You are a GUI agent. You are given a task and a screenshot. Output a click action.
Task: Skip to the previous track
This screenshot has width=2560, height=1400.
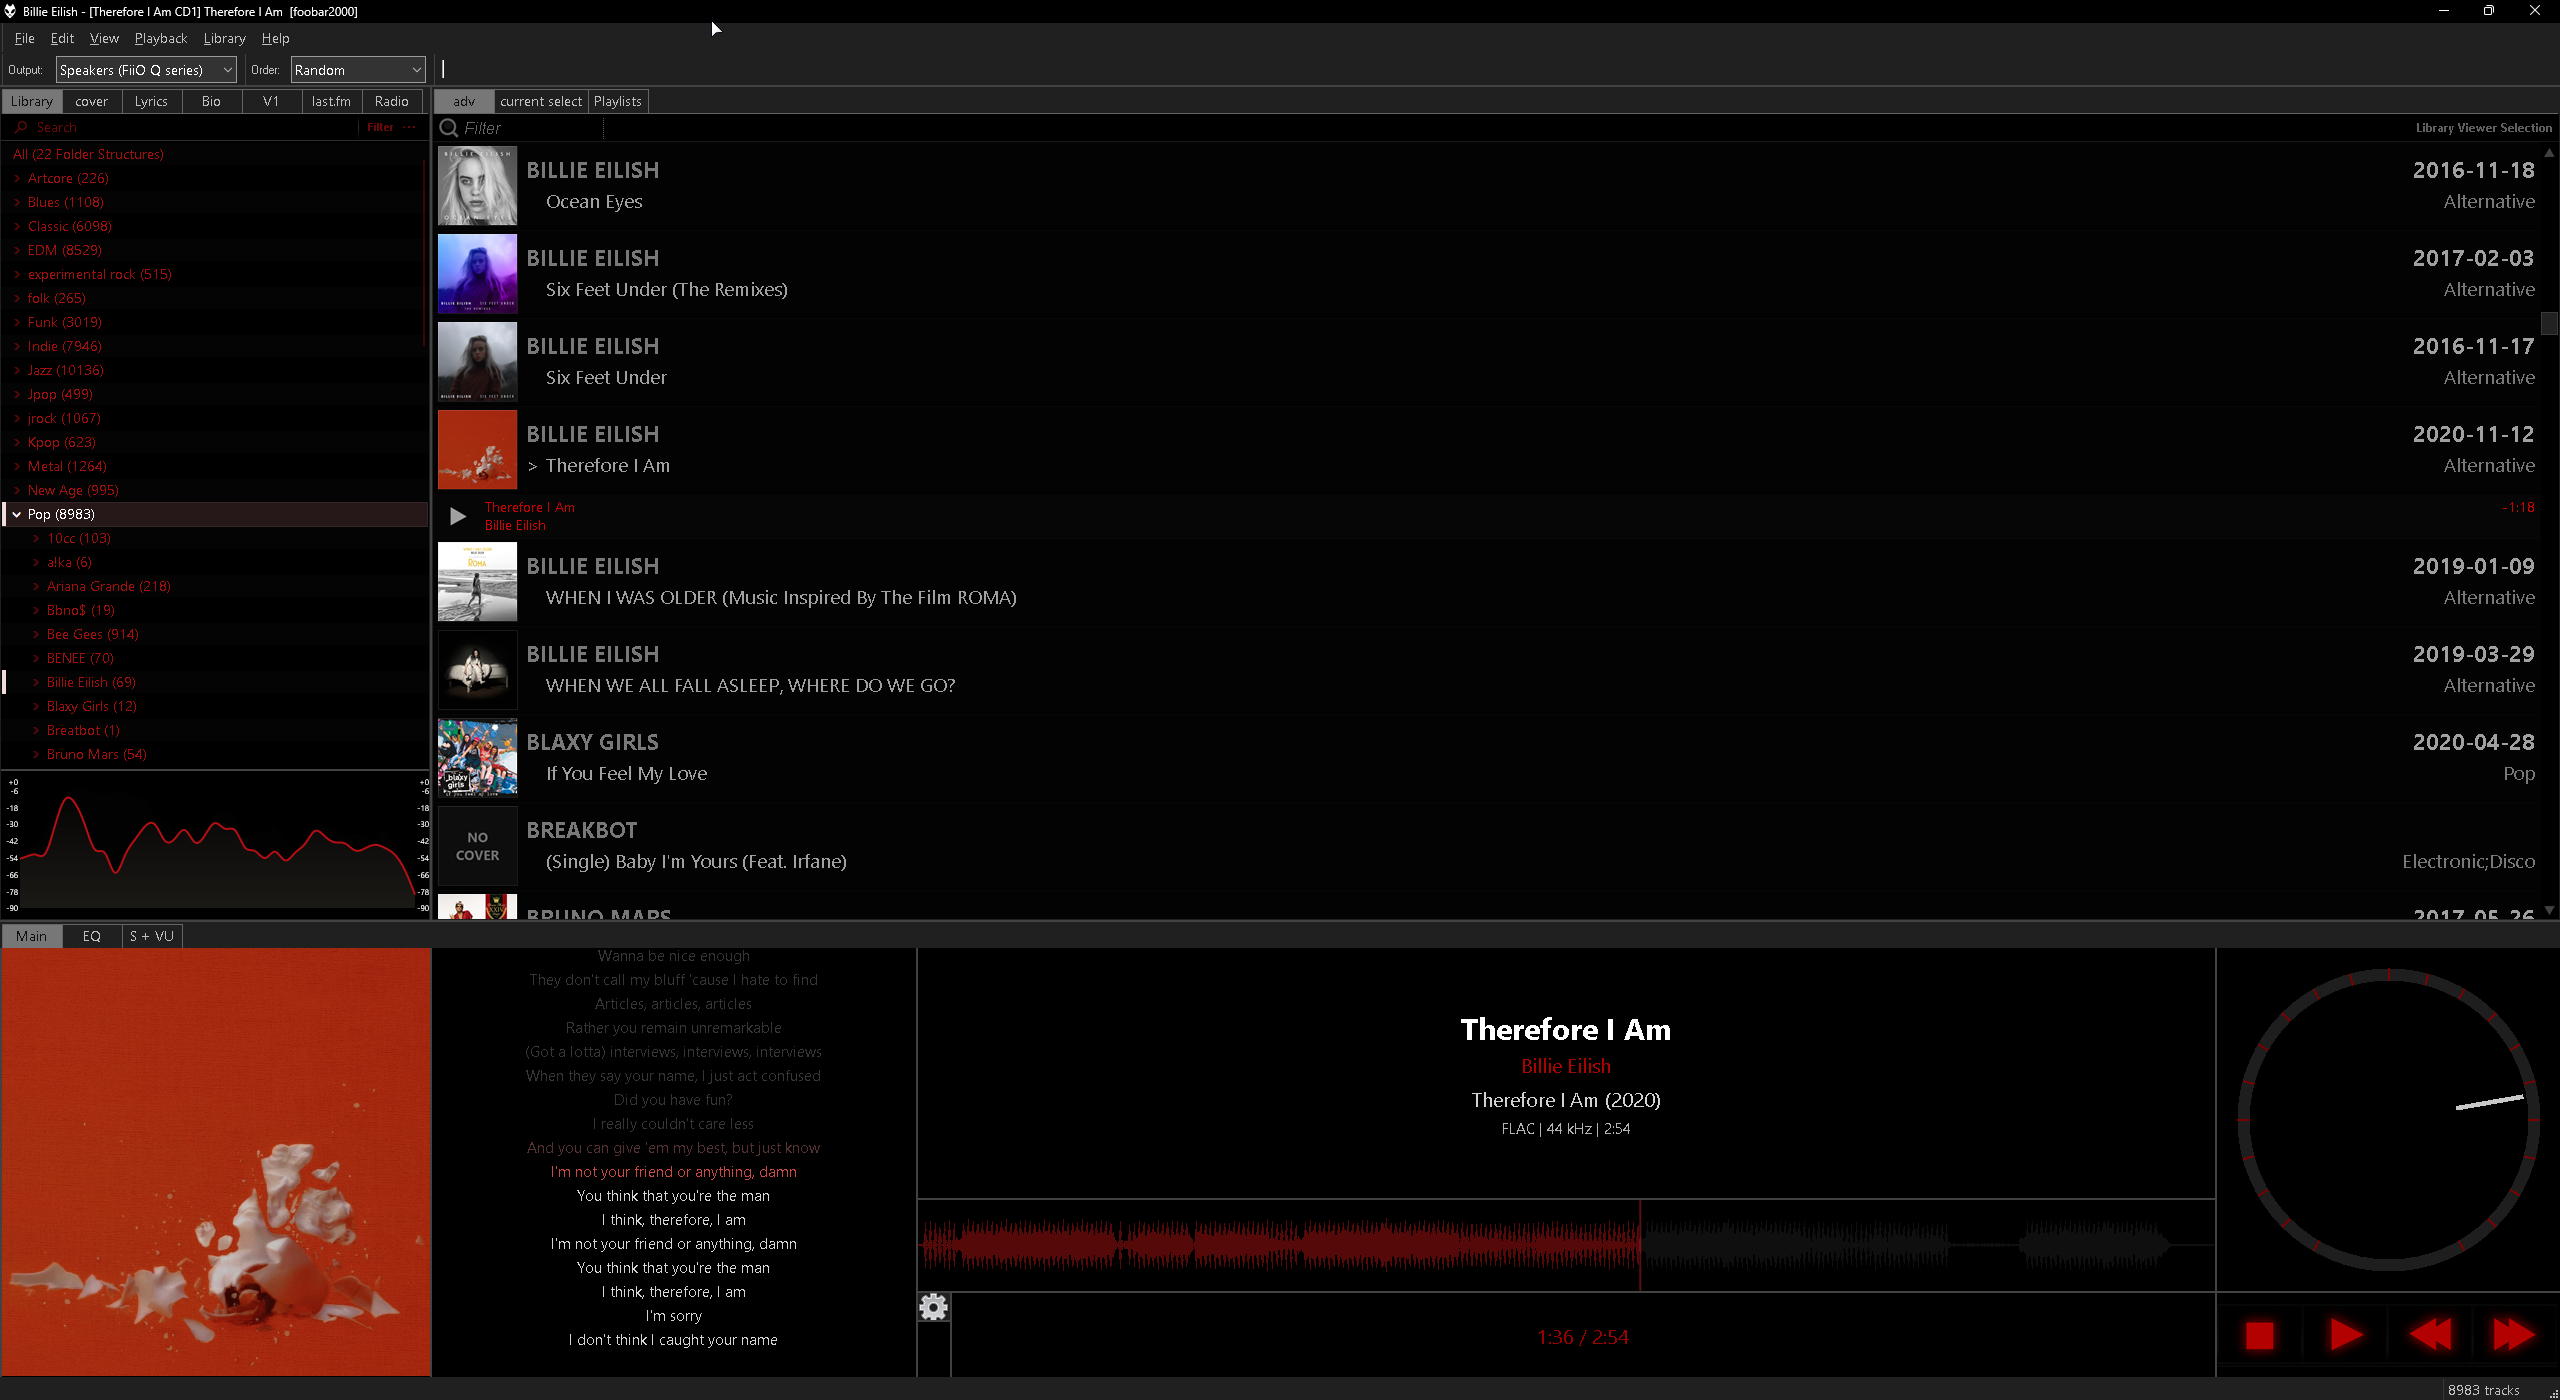point(2430,1336)
